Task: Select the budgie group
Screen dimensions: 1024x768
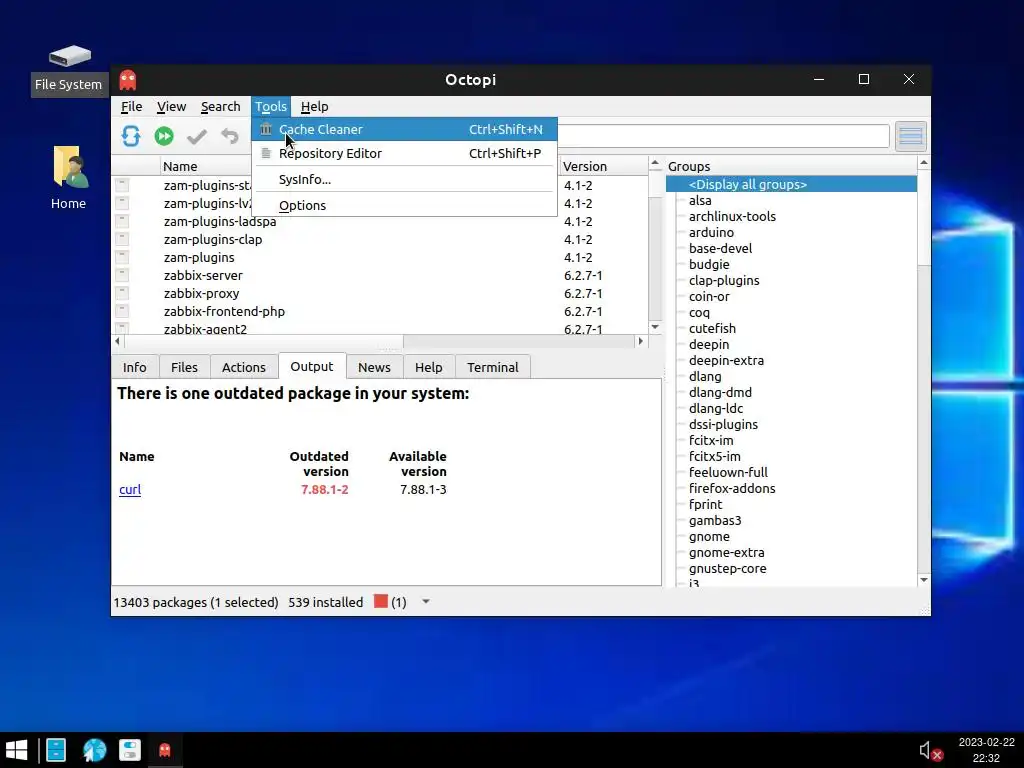Action: 709,264
